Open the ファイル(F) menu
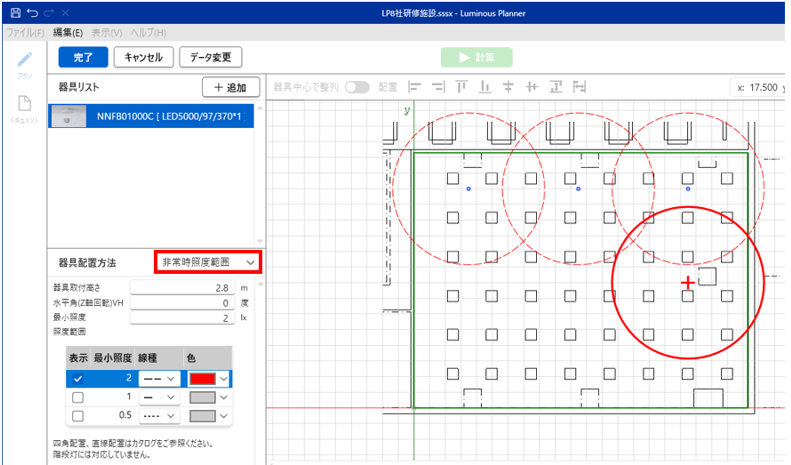791x465 pixels. (25, 33)
